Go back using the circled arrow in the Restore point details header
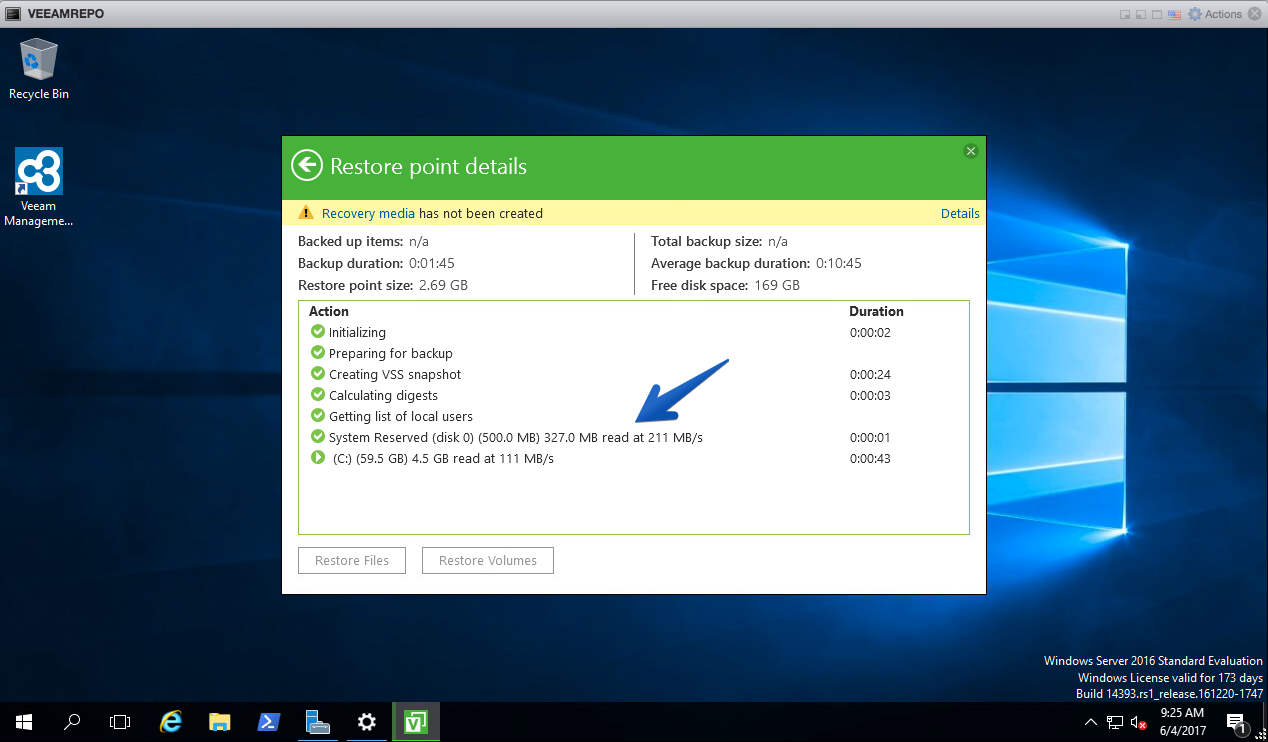Image resolution: width=1268 pixels, height=742 pixels. 306,165
